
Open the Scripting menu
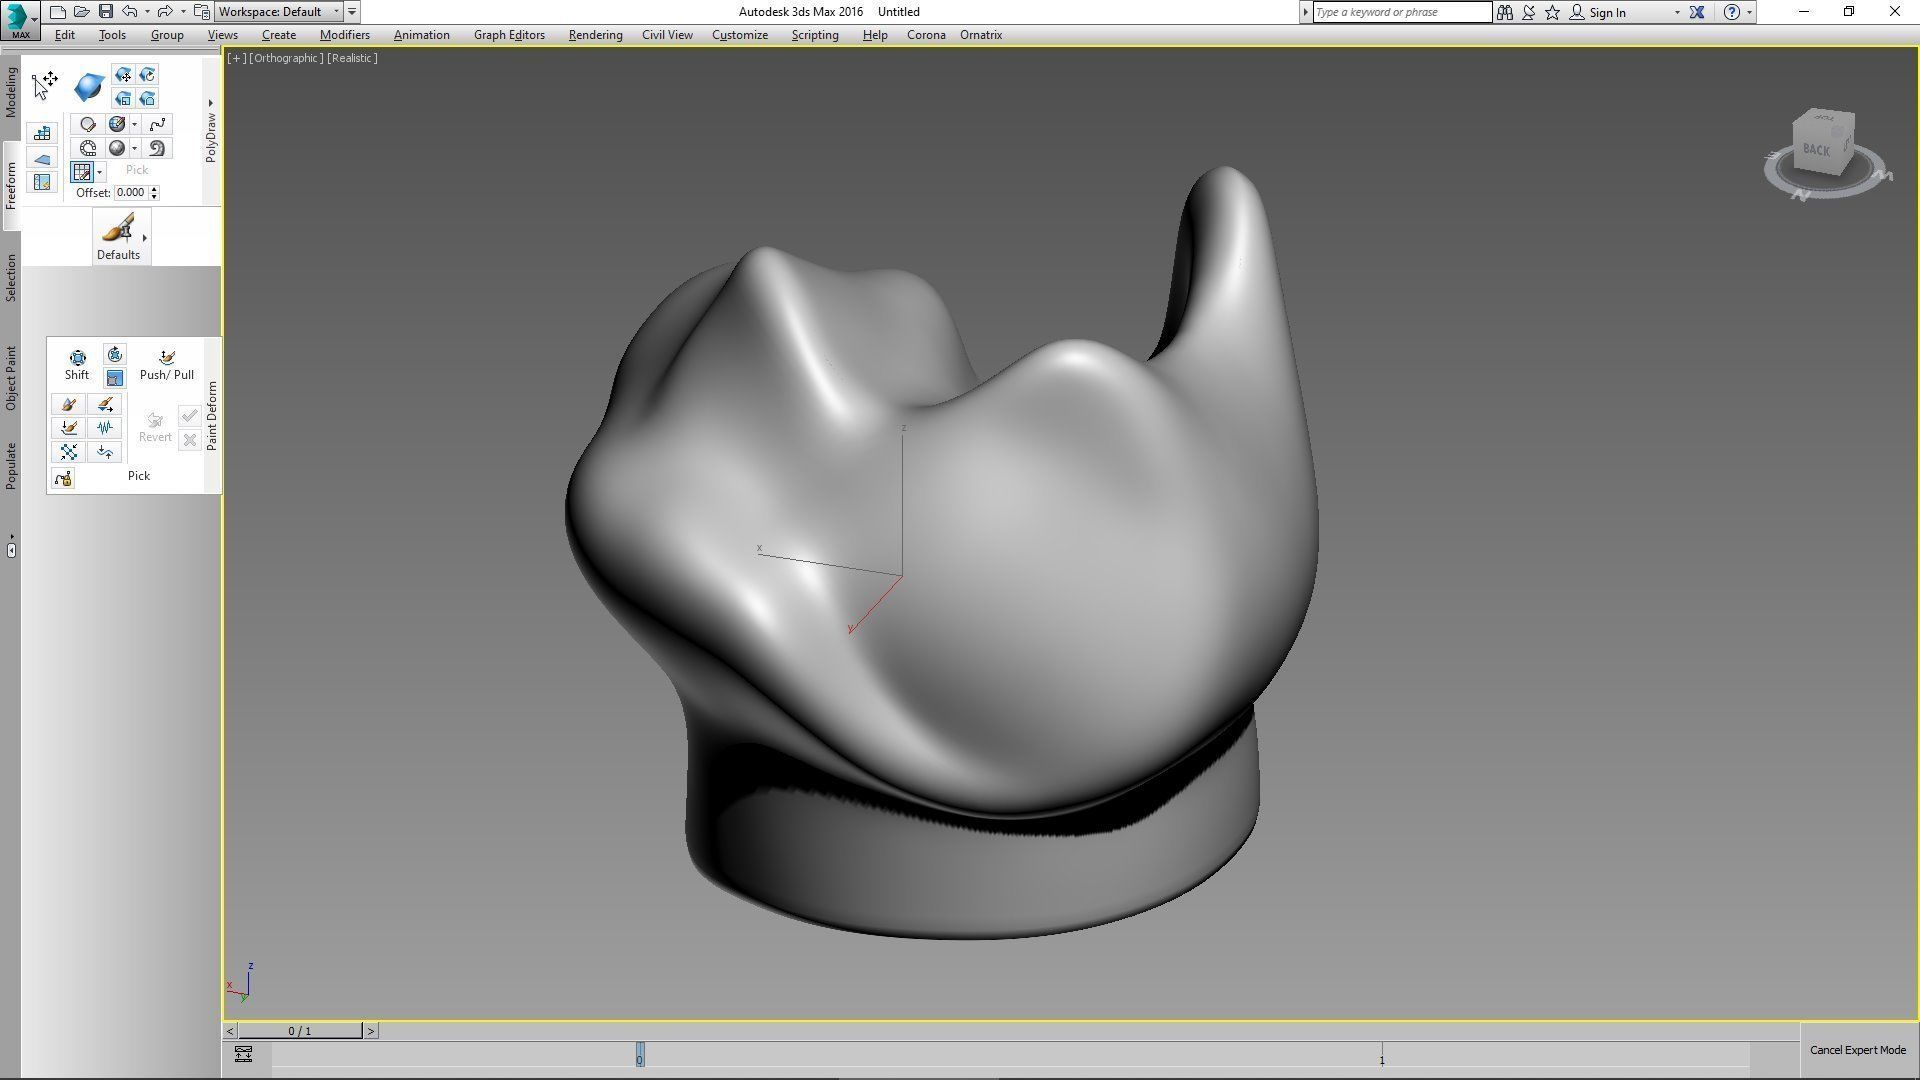click(x=815, y=35)
